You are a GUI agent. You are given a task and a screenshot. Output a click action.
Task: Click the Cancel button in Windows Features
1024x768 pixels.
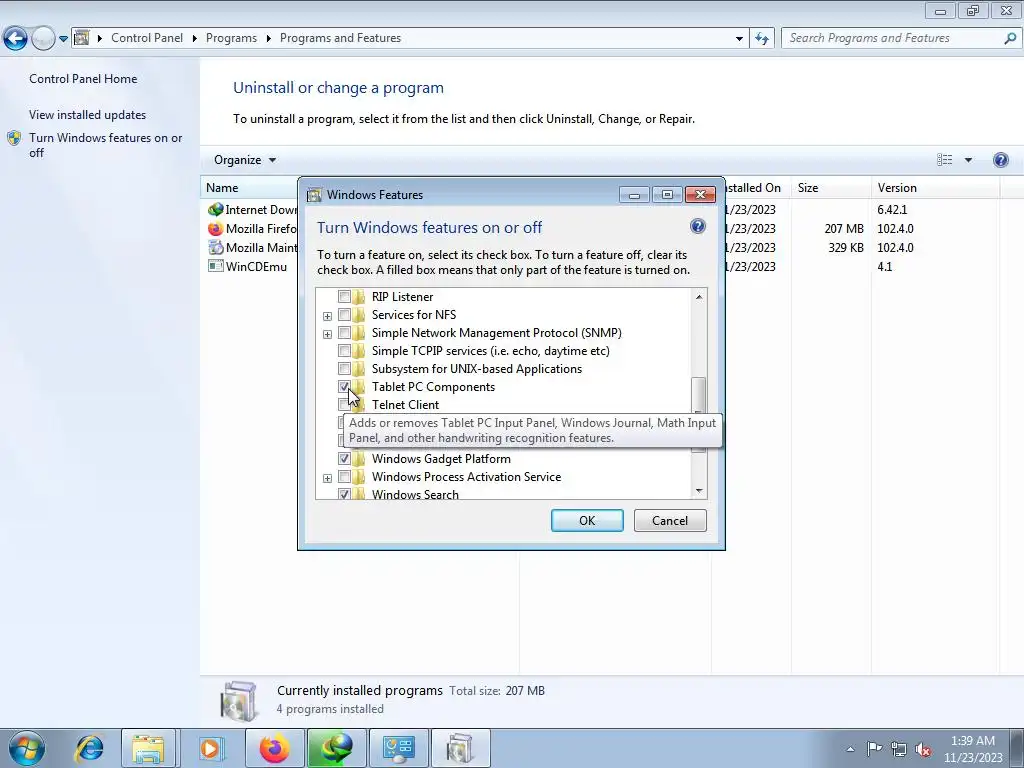[670, 520]
